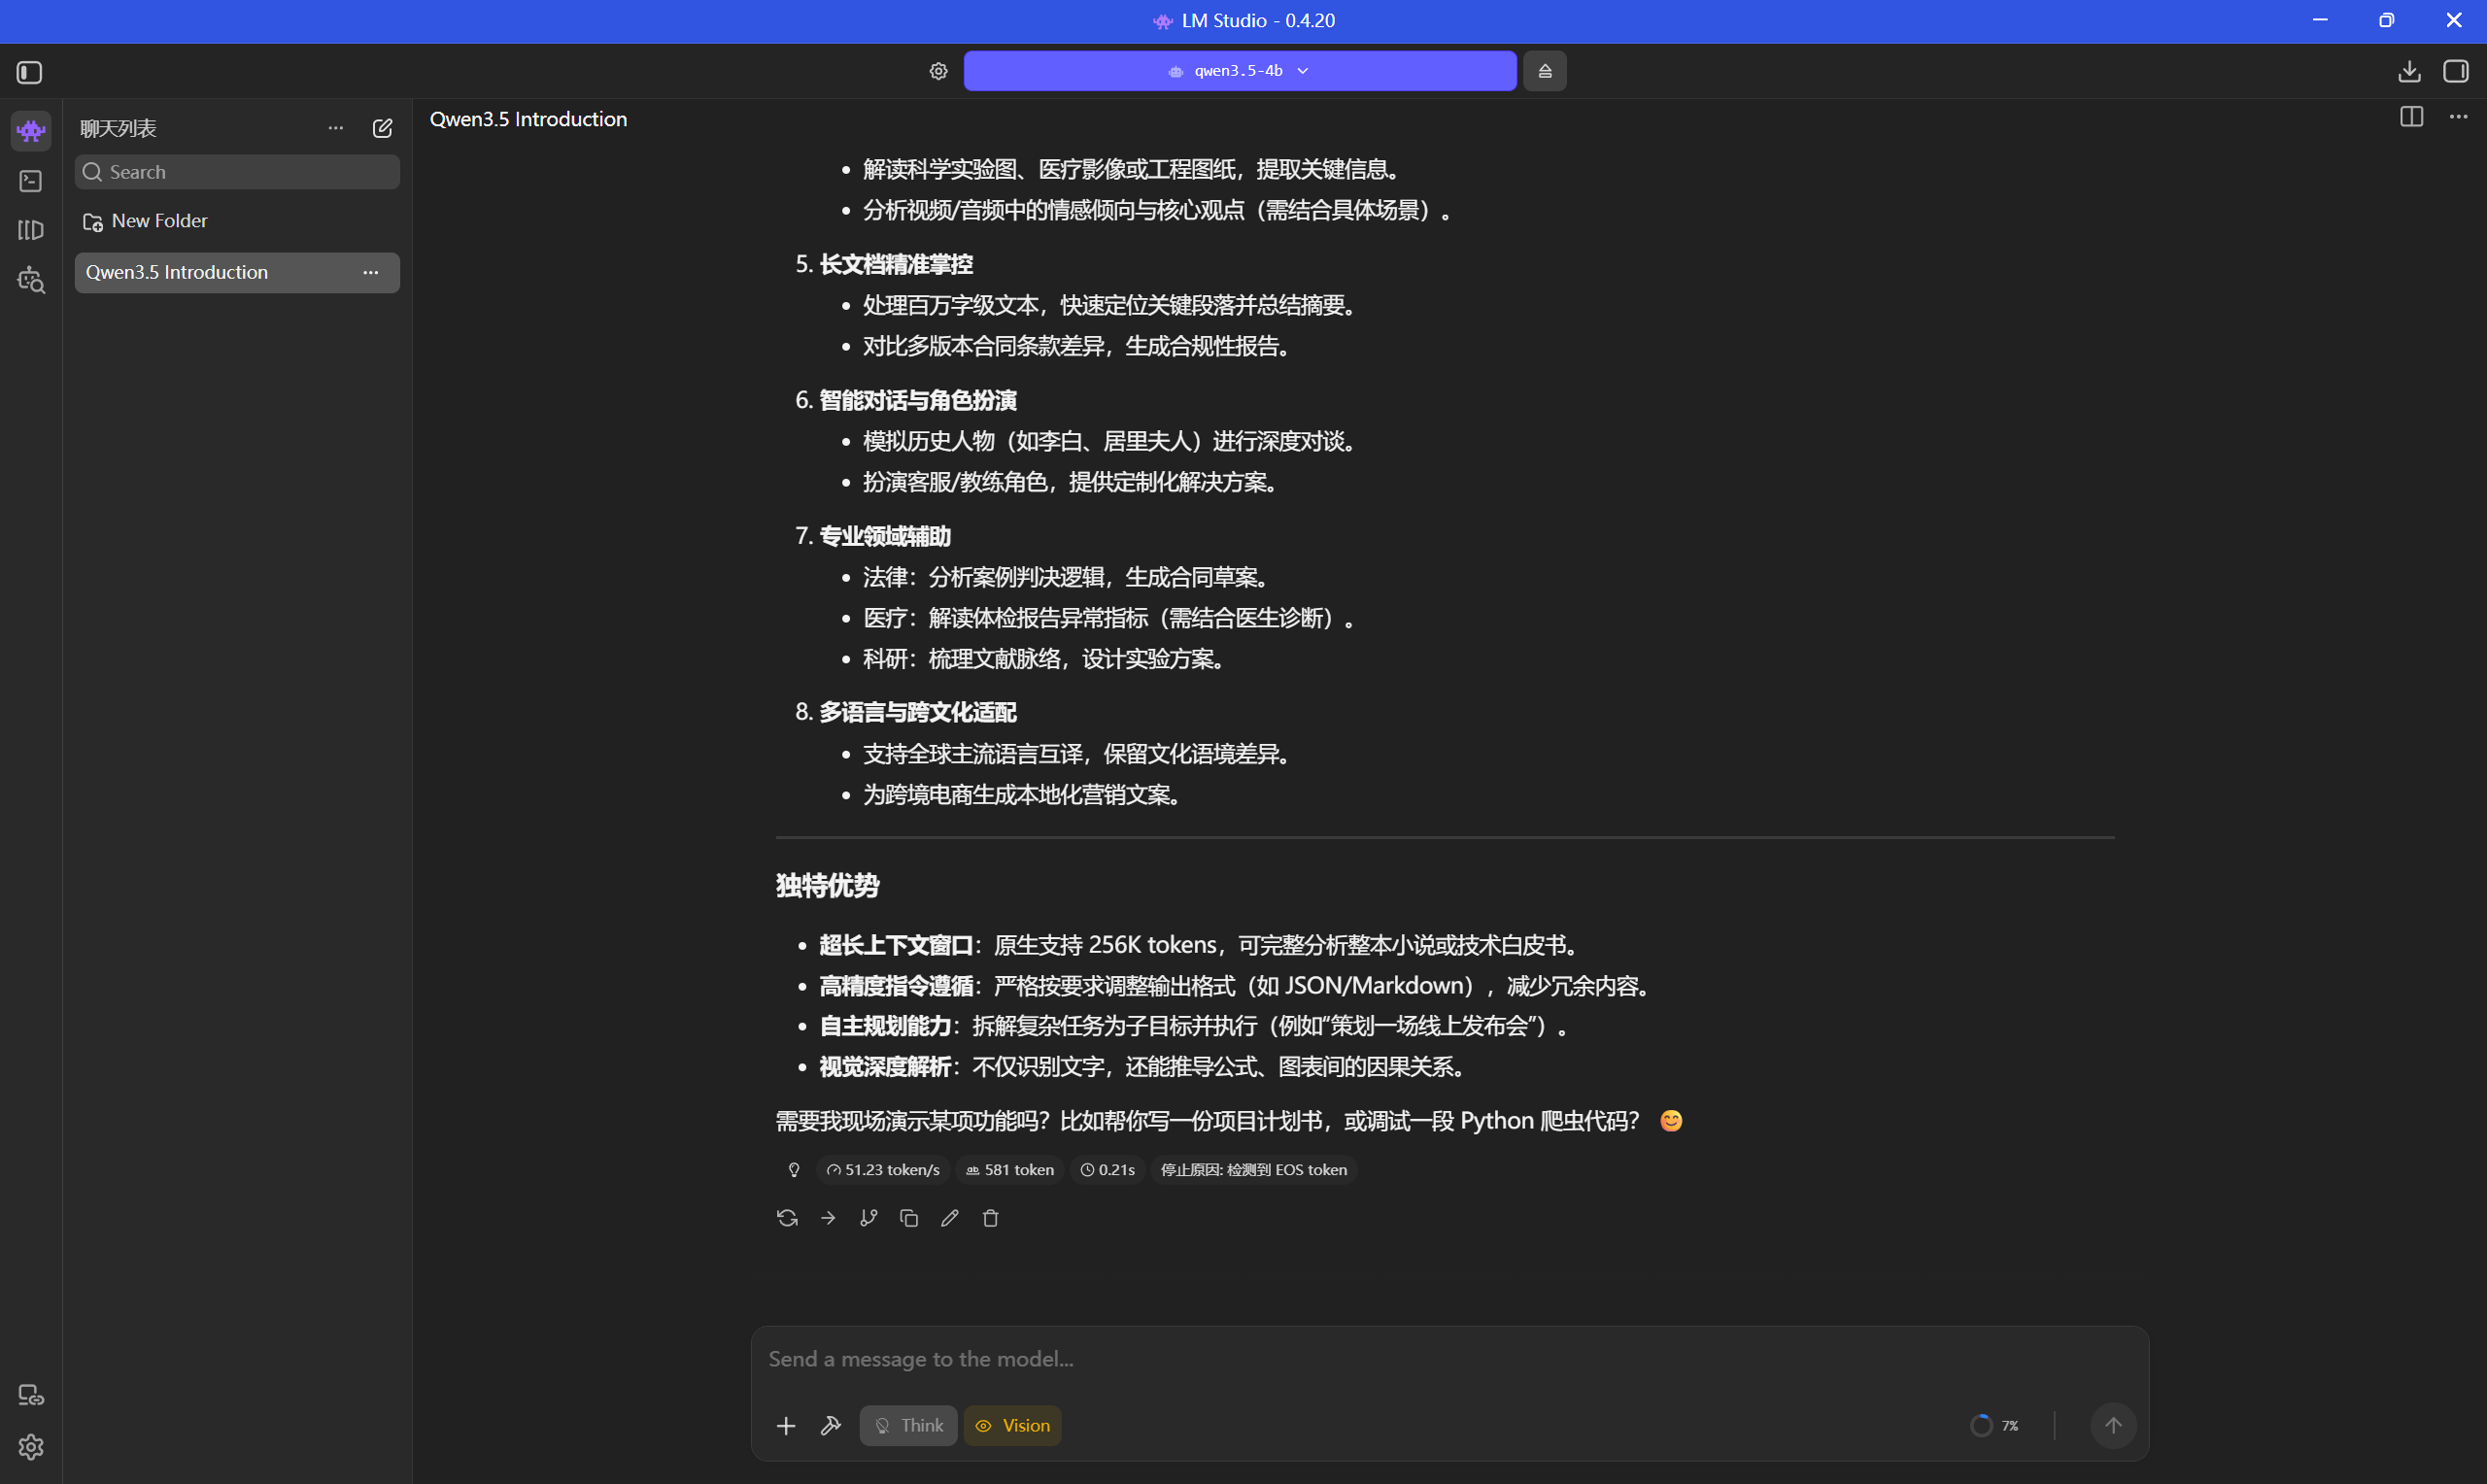The width and height of the screenshot is (2487, 1484).
Task: Click the 专业领域辅助 list heading
Action: click(x=885, y=536)
